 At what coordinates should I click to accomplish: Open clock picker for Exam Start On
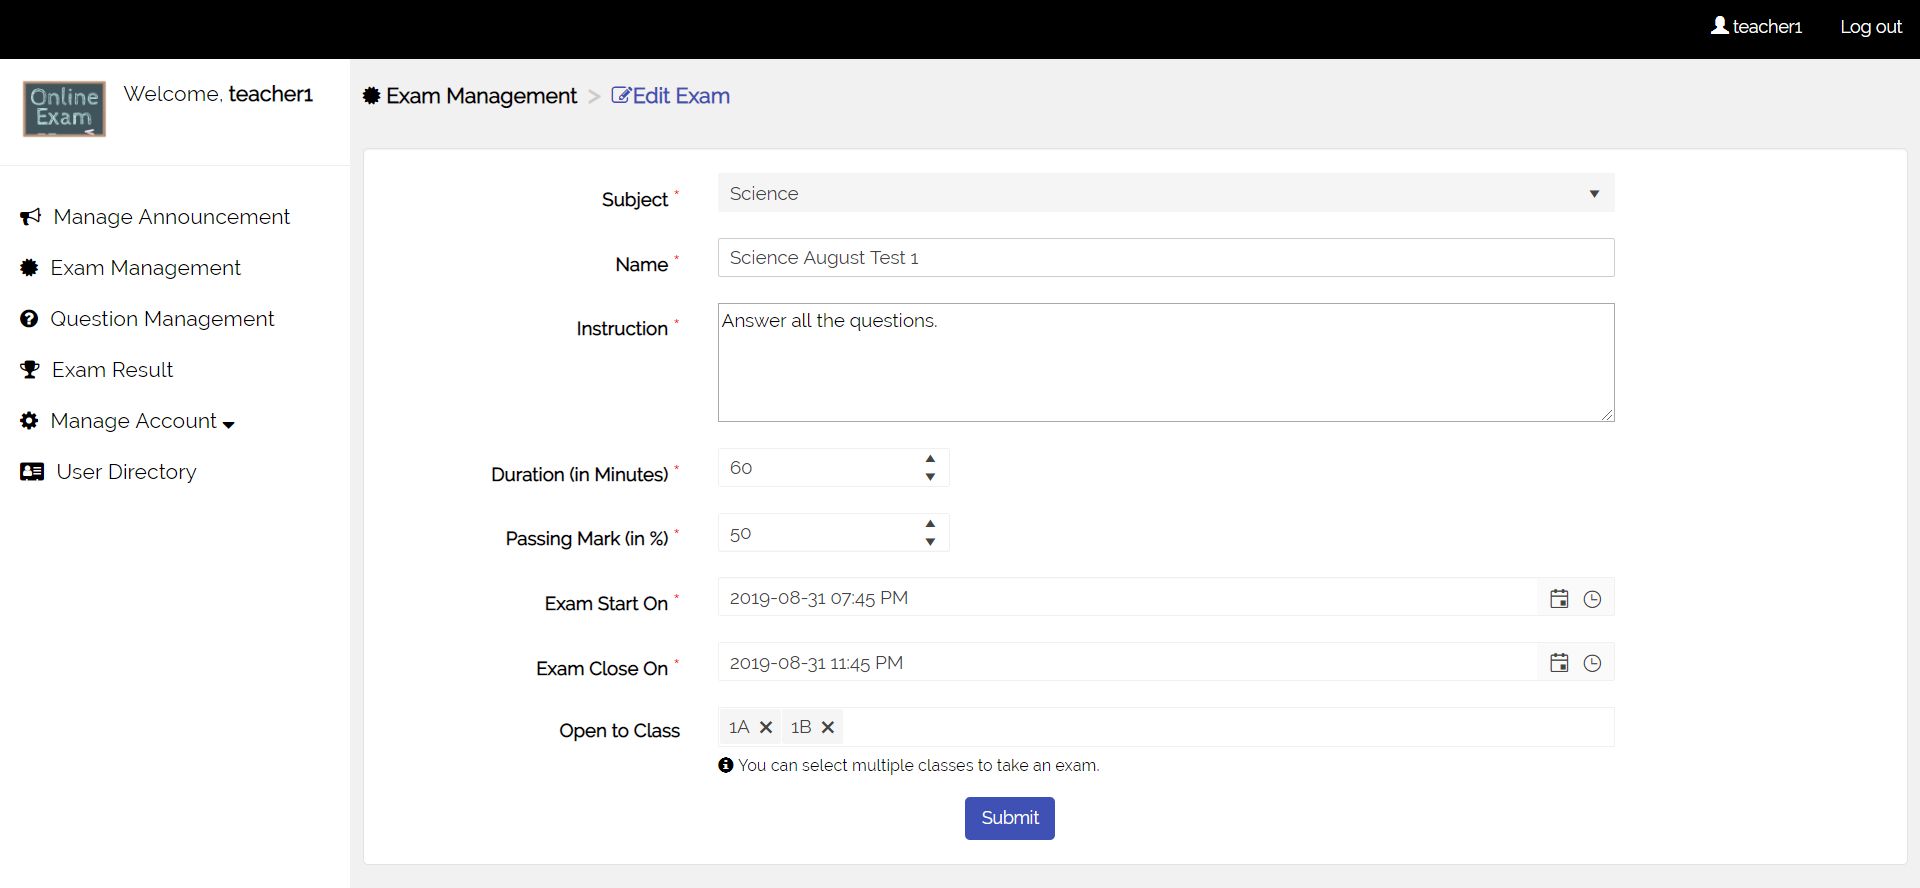1592,599
